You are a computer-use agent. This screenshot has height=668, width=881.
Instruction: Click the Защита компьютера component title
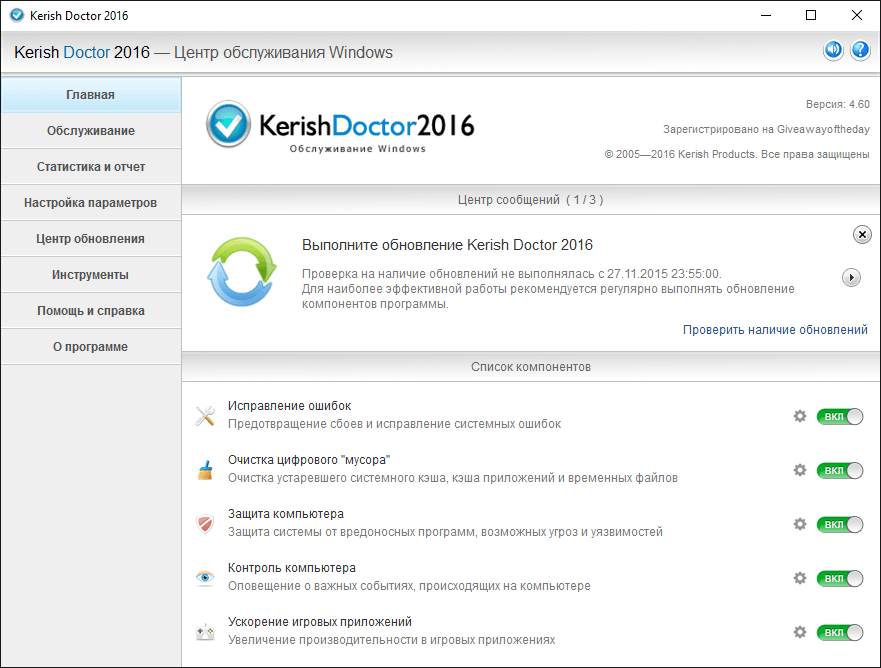click(x=285, y=514)
